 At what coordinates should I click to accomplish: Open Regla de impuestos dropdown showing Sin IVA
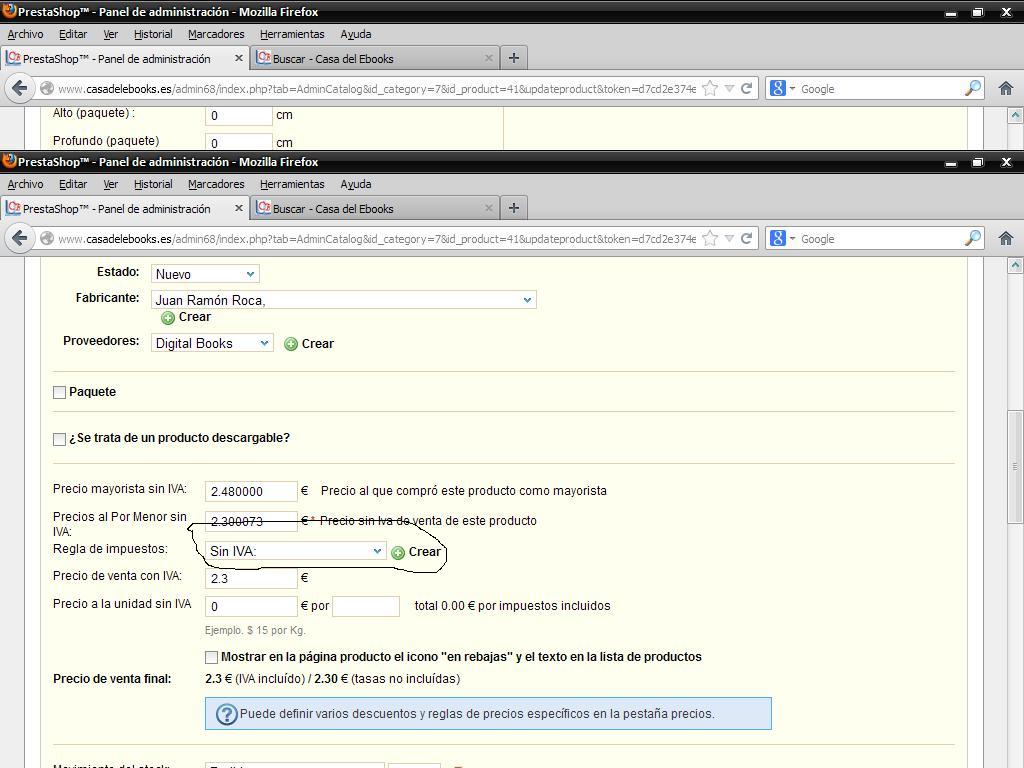pyautogui.click(x=295, y=551)
